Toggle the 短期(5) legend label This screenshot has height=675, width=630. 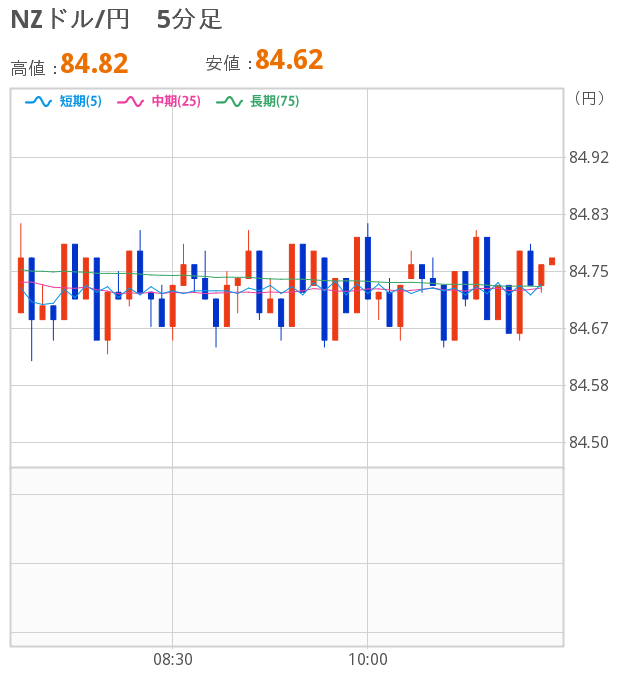80,101
